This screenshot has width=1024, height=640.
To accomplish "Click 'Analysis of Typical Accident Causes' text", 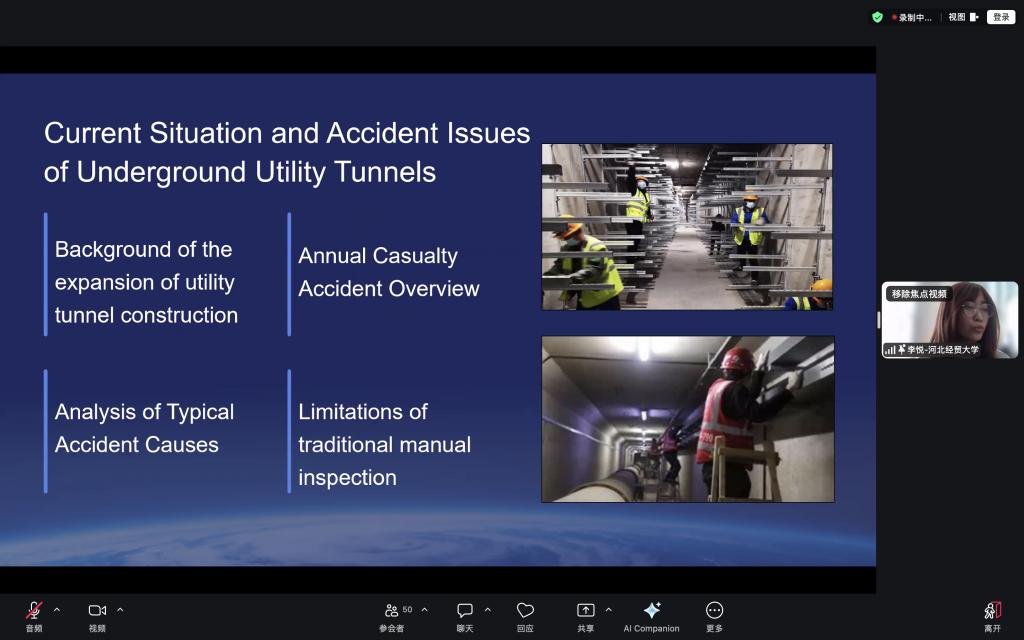I will 144,428.
